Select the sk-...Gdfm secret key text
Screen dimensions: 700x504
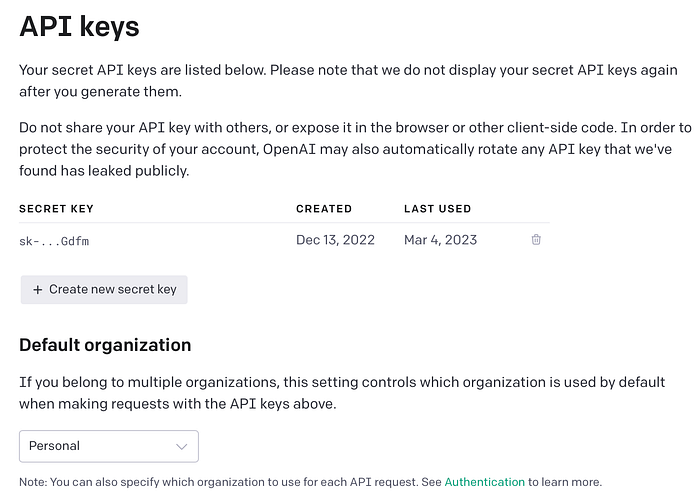pyautogui.click(x=54, y=242)
